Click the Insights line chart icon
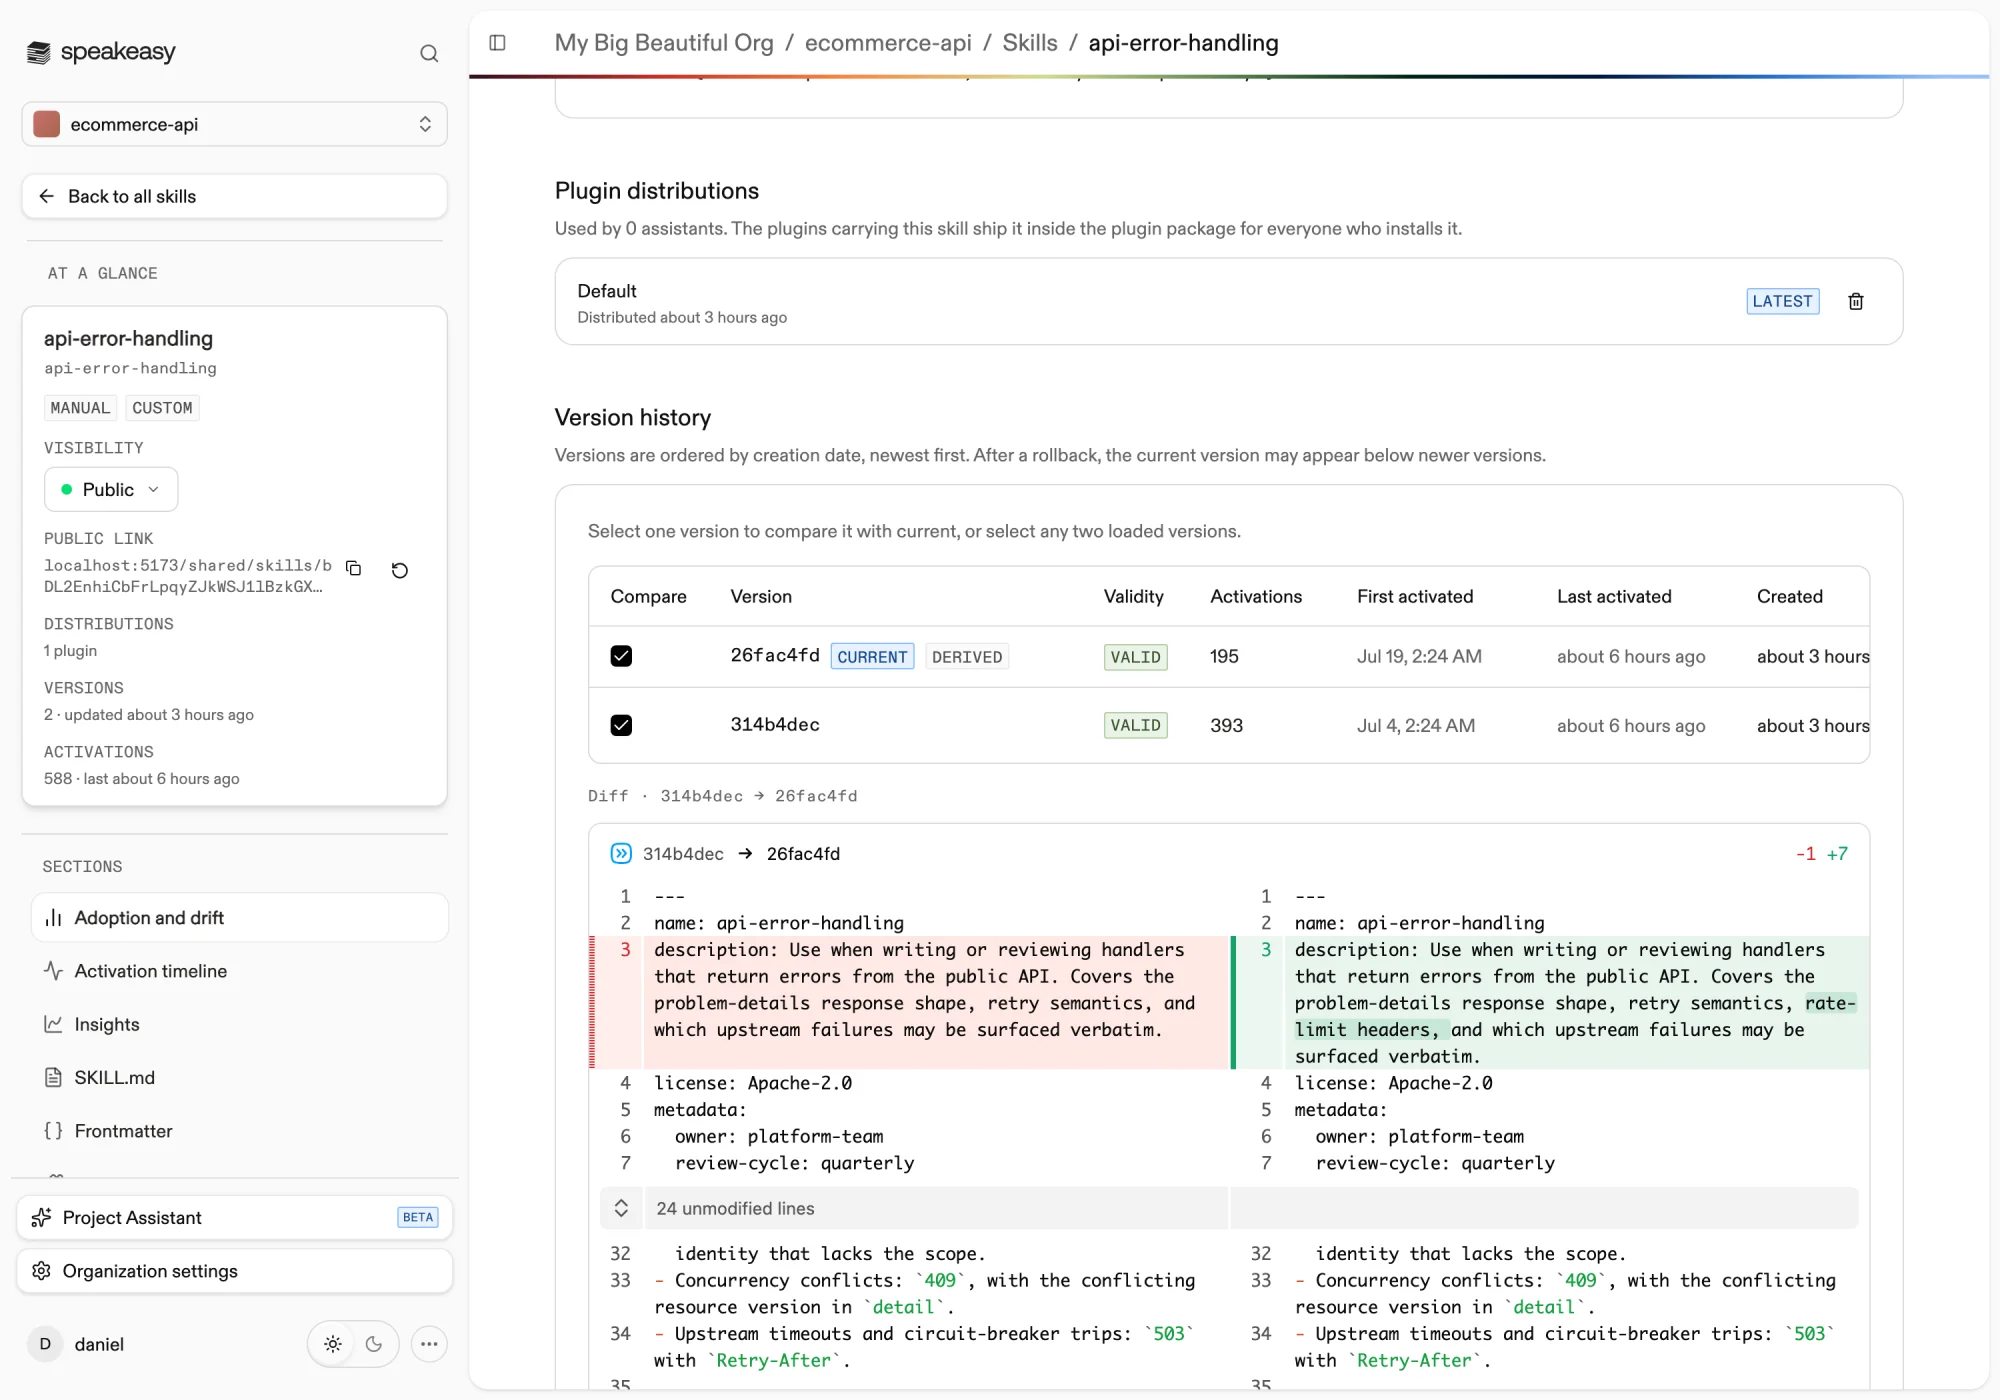Viewport: 2000px width, 1400px height. pyautogui.click(x=54, y=1024)
